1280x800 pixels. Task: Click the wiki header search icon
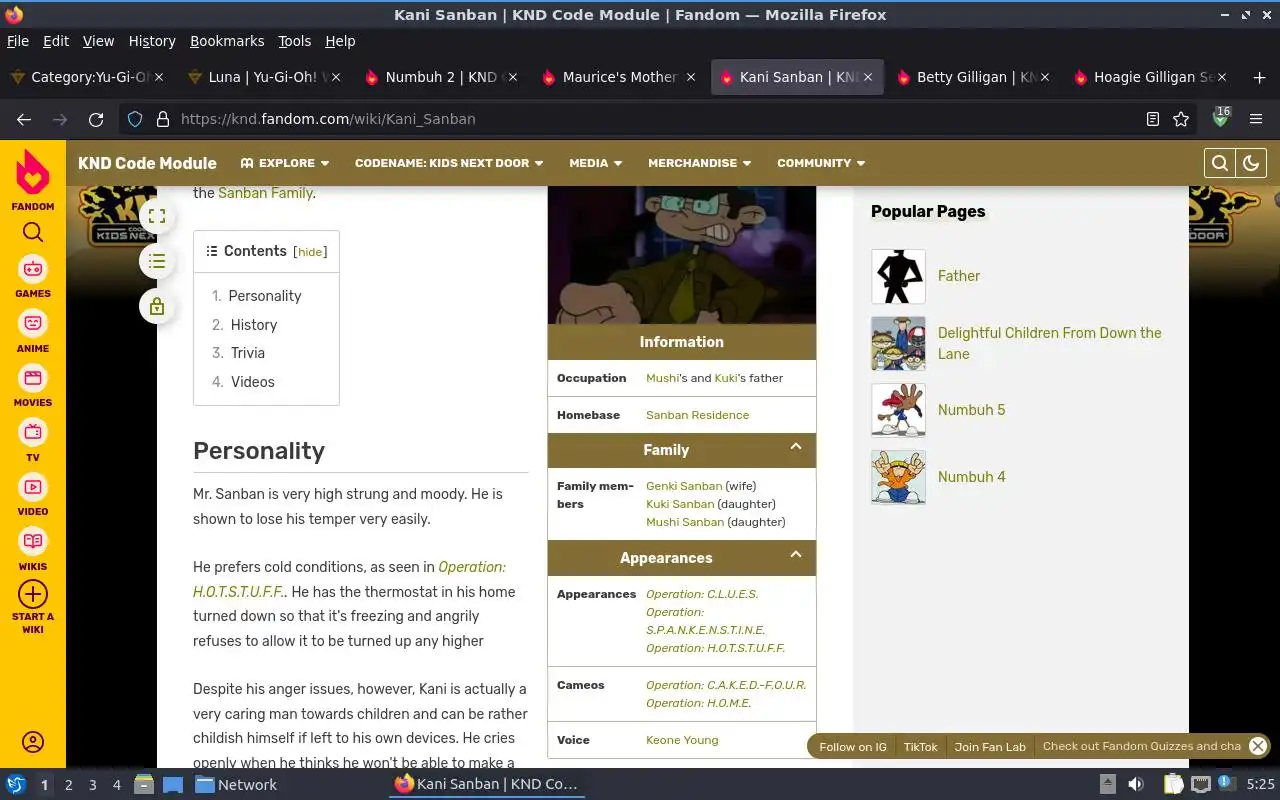point(1220,163)
